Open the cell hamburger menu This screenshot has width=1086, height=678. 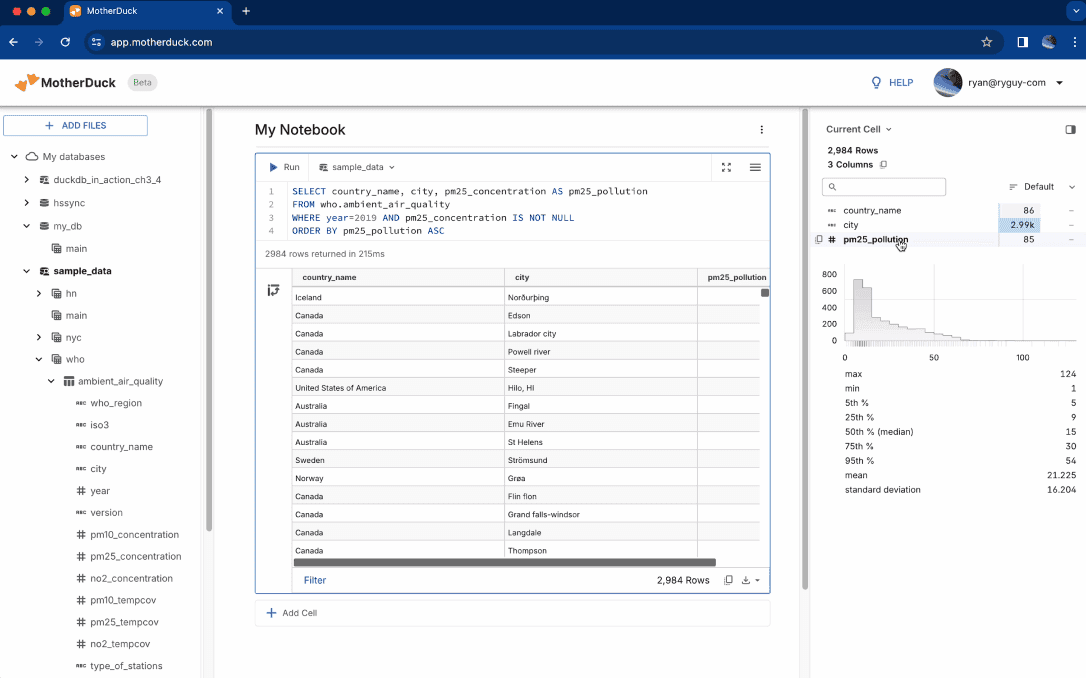pos(755,167)
